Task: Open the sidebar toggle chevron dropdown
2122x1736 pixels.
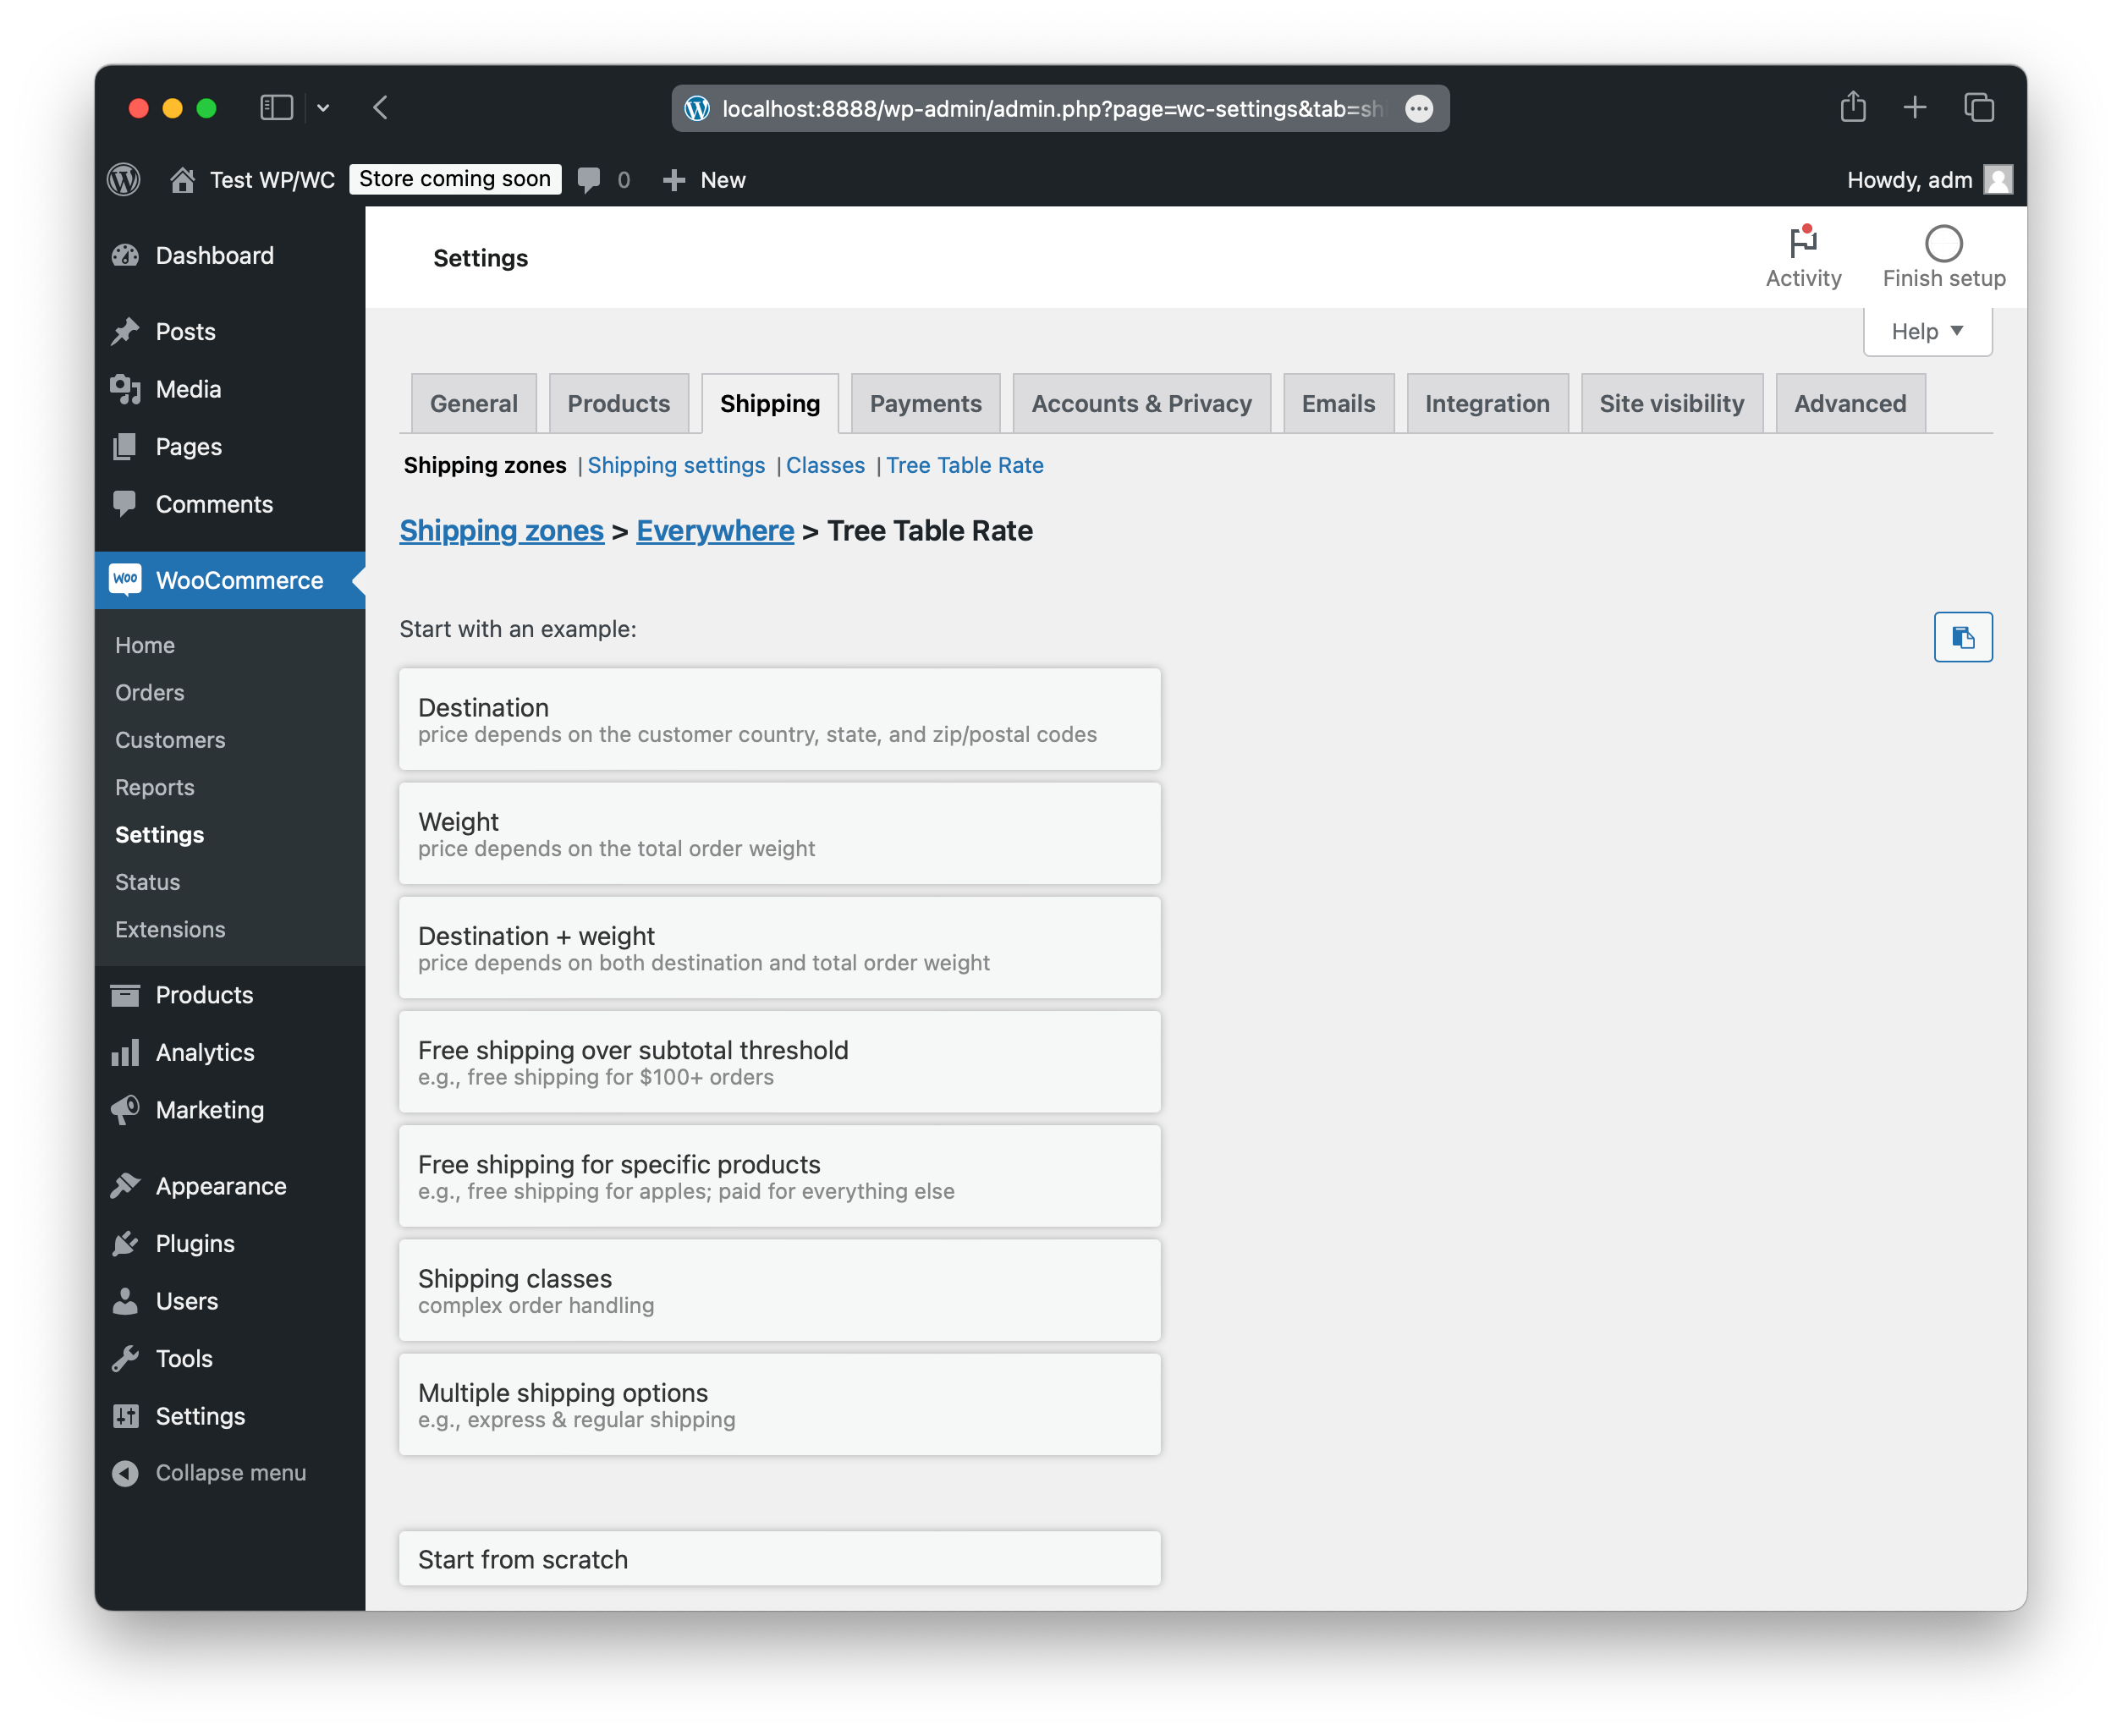Action: click(x=323, y=107)
